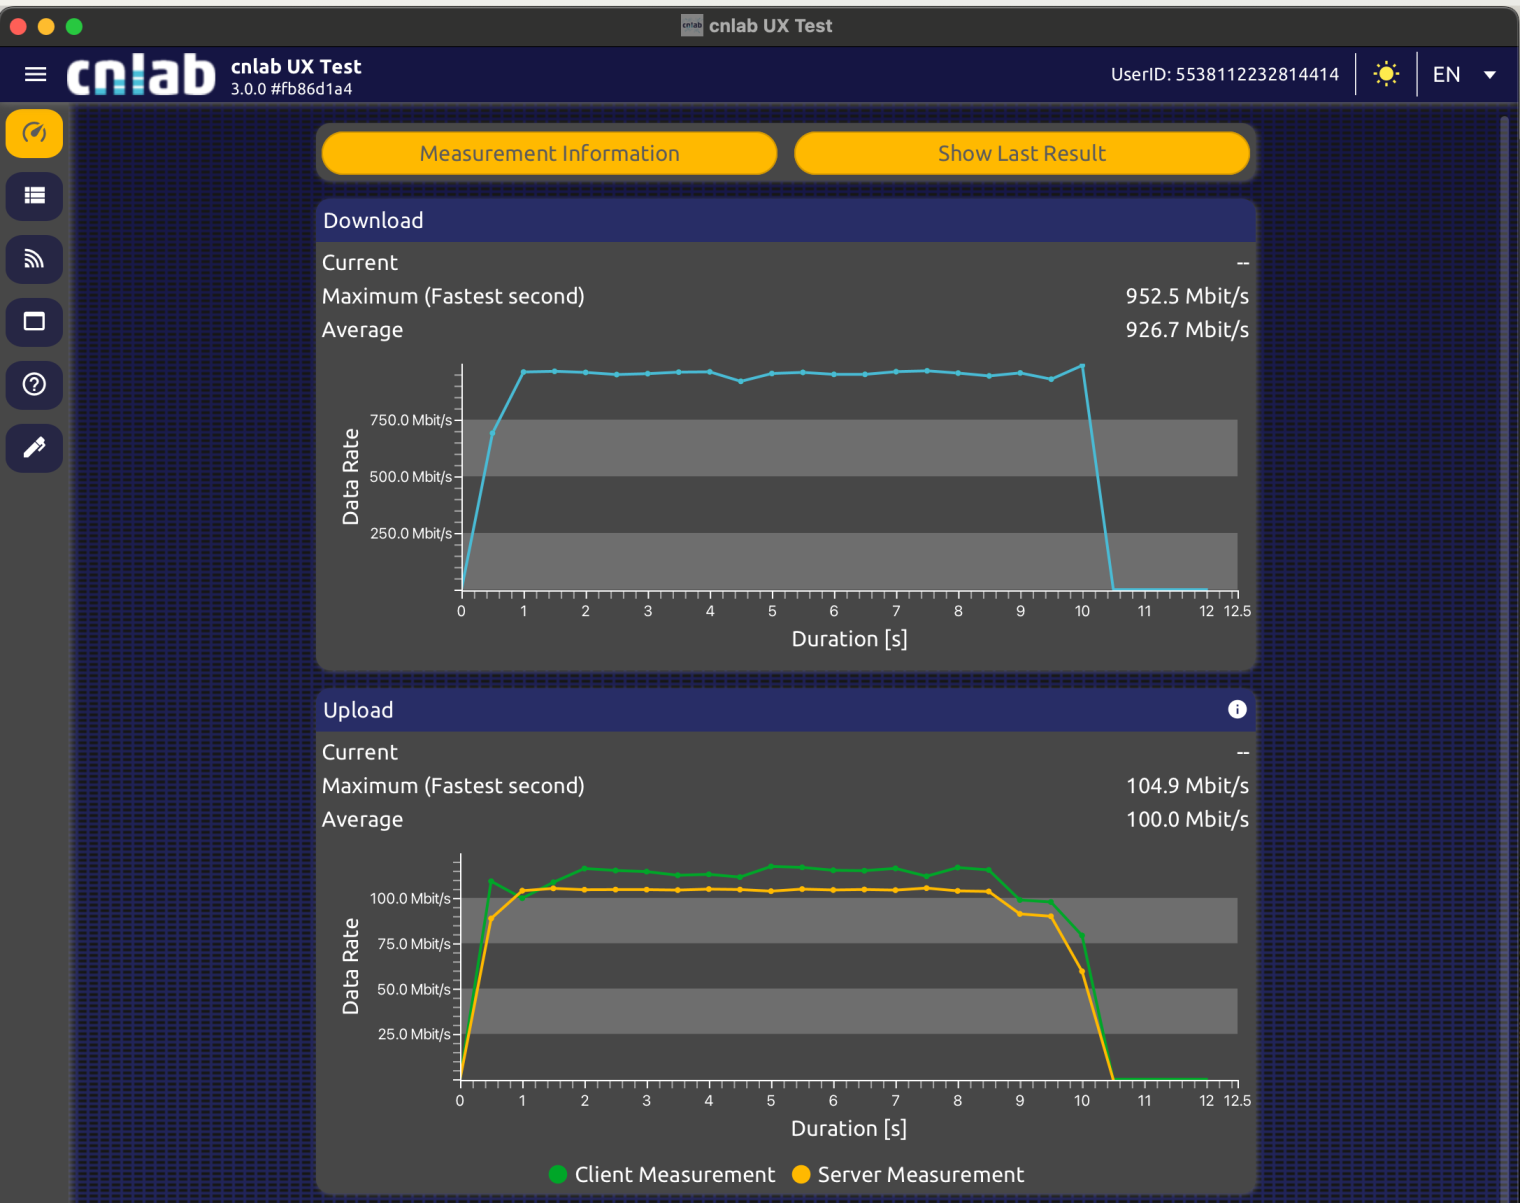Click the download peak point near 10 seconds
1520x1203 pixels.
point(1082,366)
